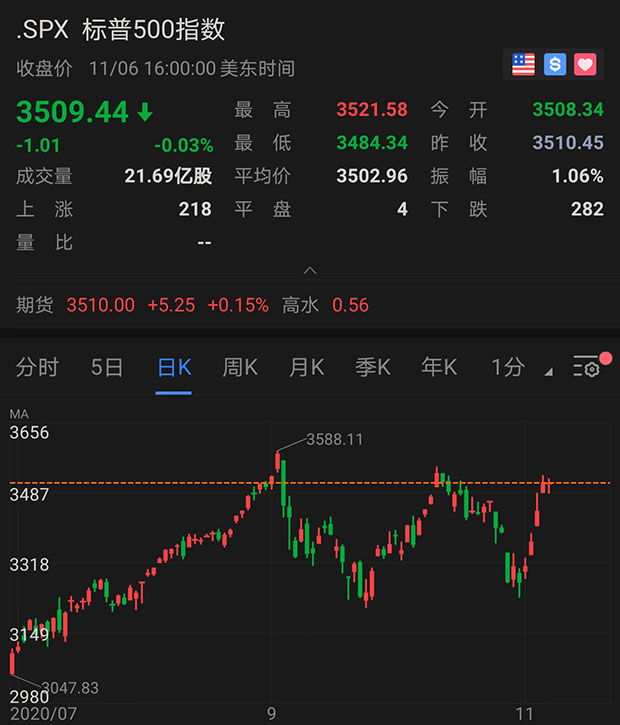This screenshot has width=620, height=725.
Task: Tap the futures change +5.25
Action: pos(172,305)
